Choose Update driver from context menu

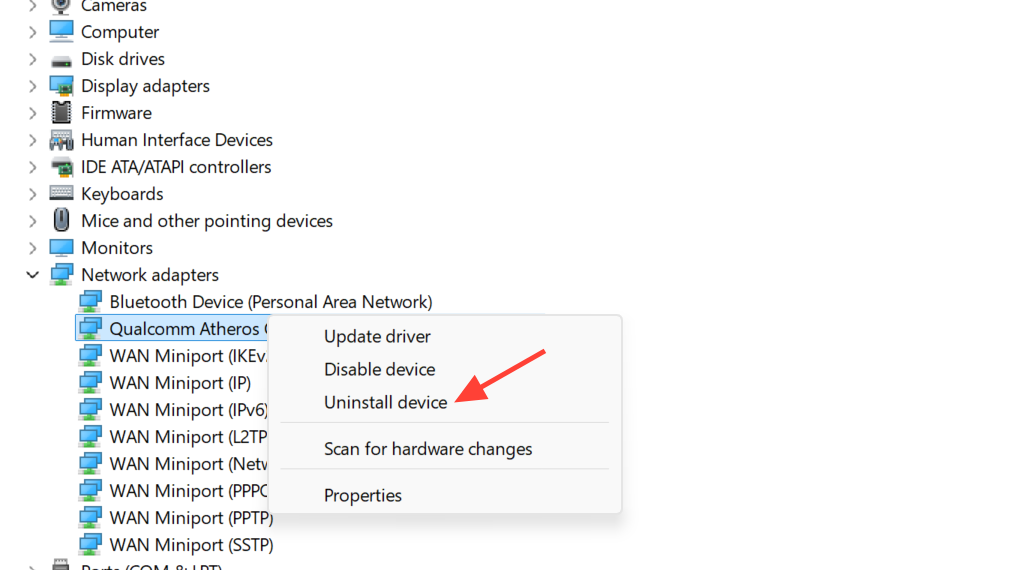tap(377, 337)
